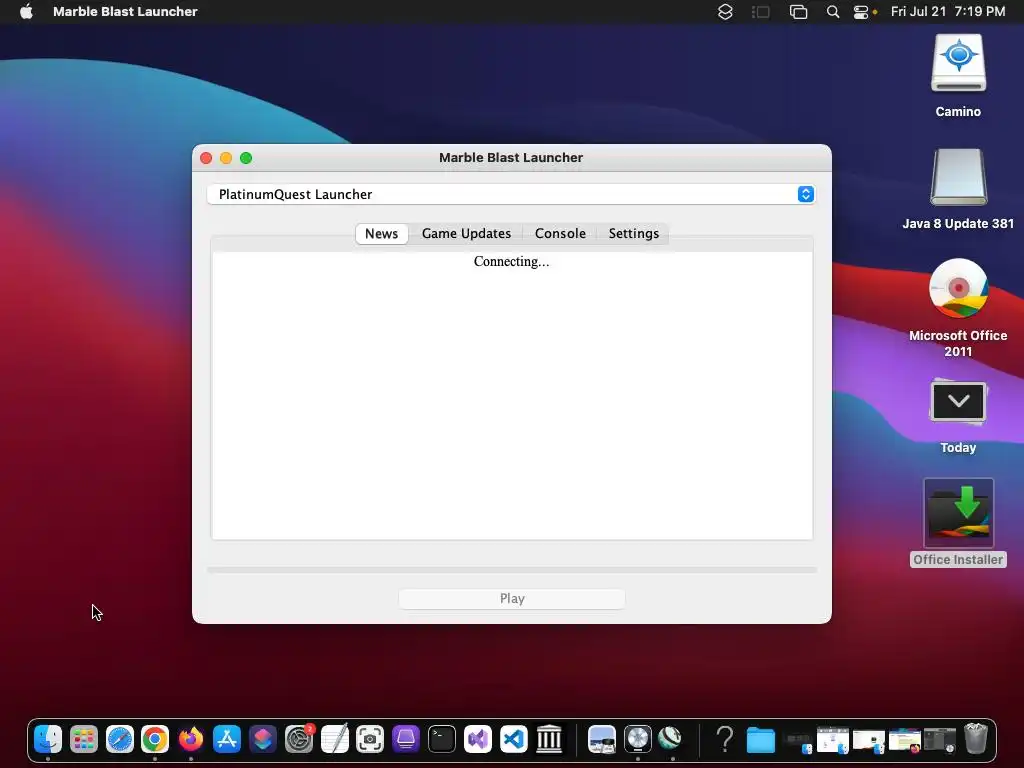Image resolution: width=1024 pixels, height=768 pixels.
Task: Open Screenshot app from the Dock
Action: coord(370,739)
